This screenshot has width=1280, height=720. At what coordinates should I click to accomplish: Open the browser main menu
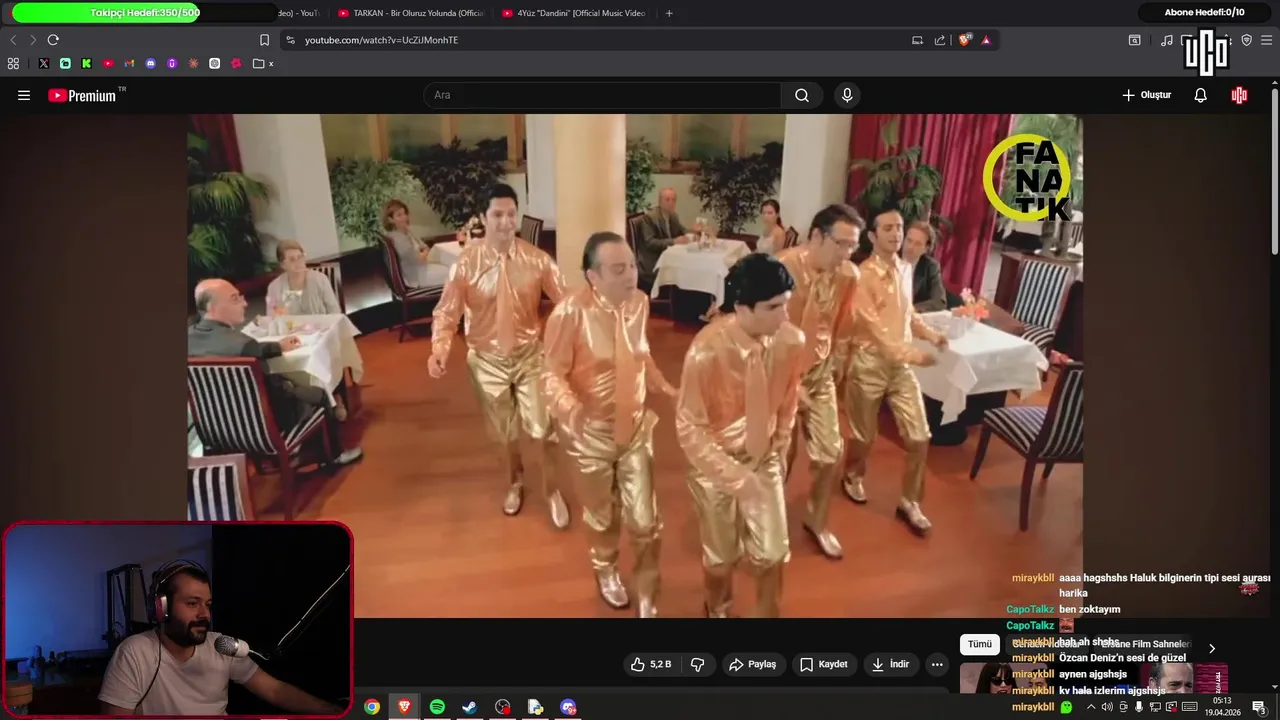tap(1266, 40)
